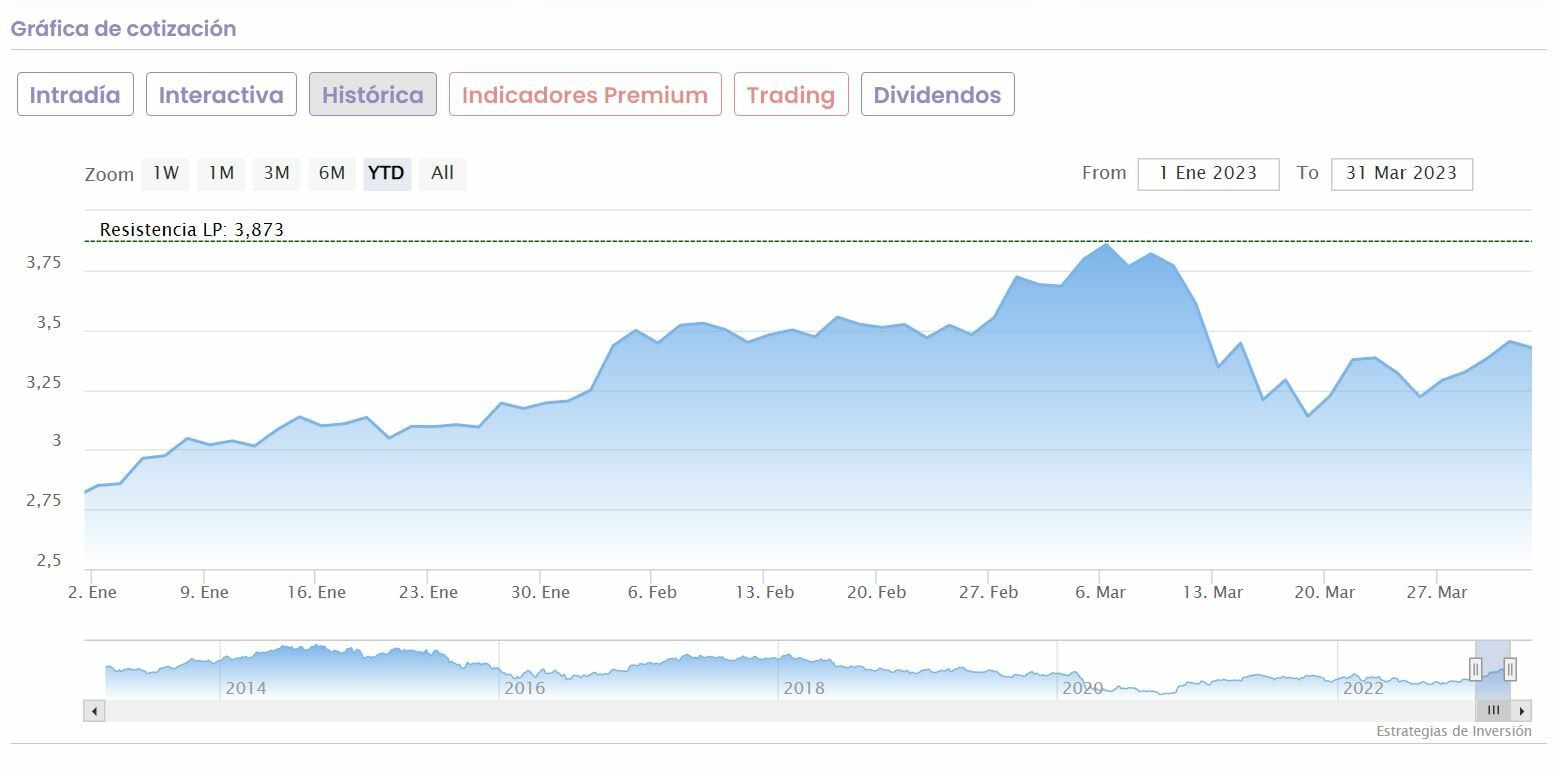1560x773 pixels.
Task: Show the Dividendos tab
Action: (x=937, y=95)
